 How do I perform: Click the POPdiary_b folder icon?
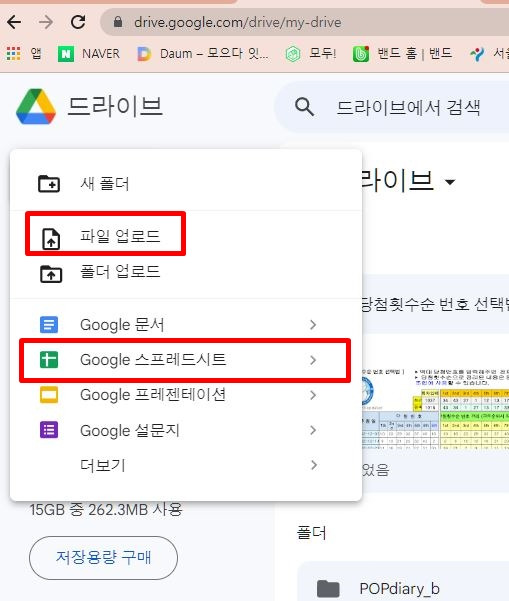pos(328,589)
